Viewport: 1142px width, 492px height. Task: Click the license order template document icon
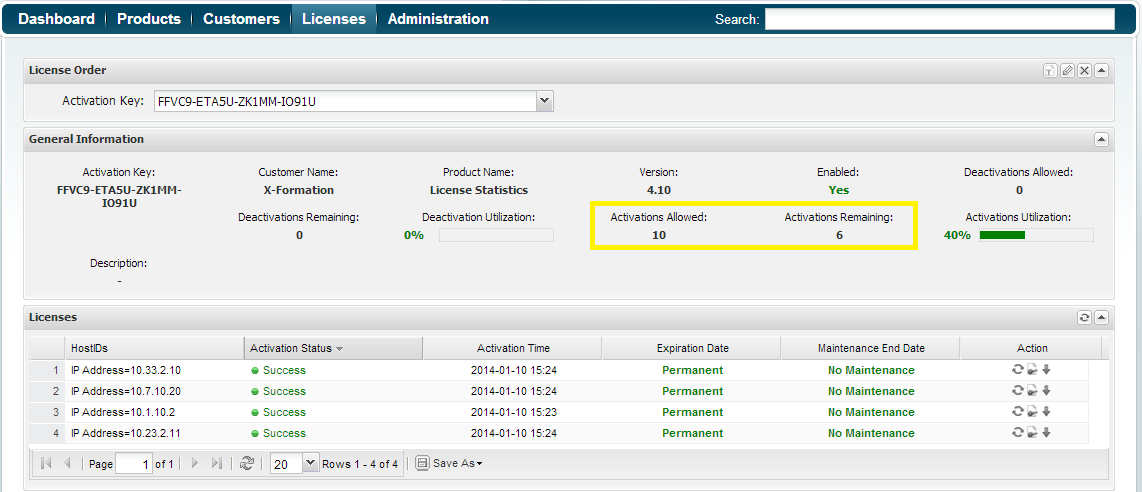(x=1050, y=71)
